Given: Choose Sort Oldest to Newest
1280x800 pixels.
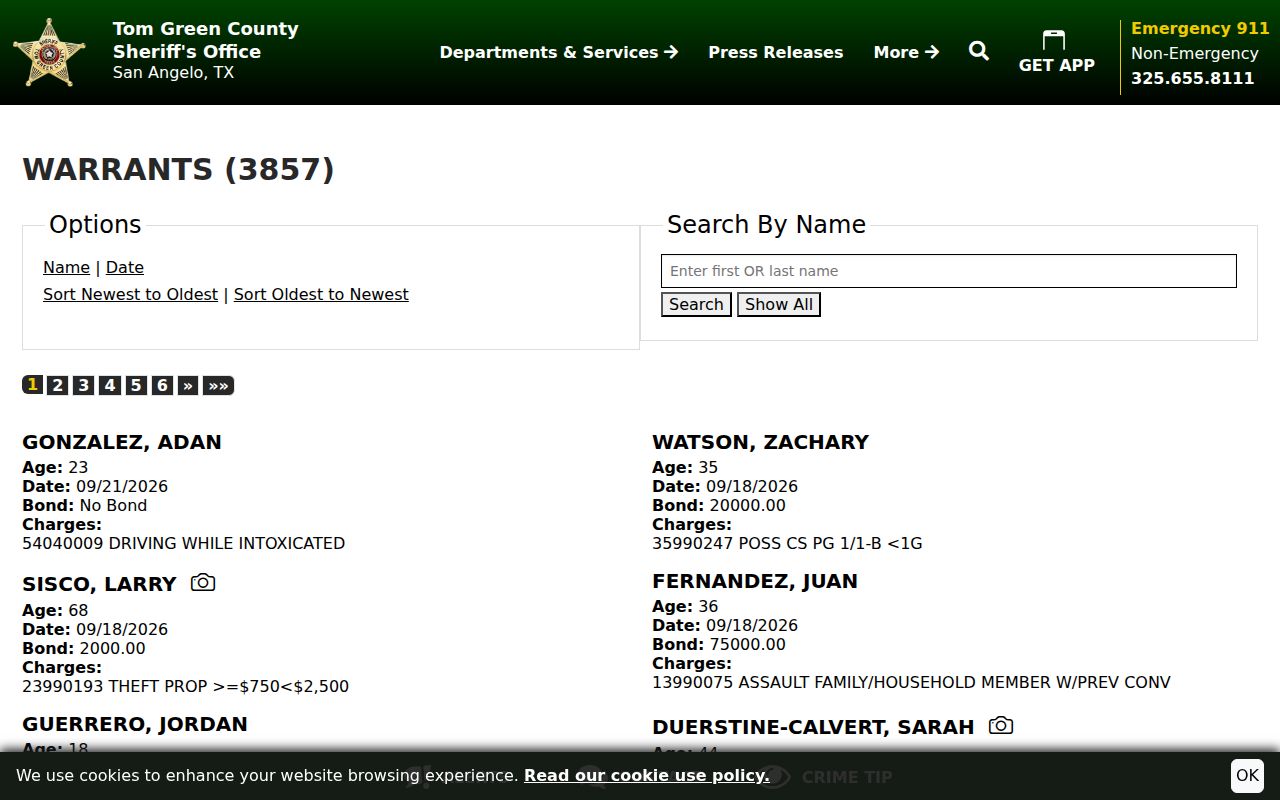Looking at the screenshot, I should coord(321,294).
